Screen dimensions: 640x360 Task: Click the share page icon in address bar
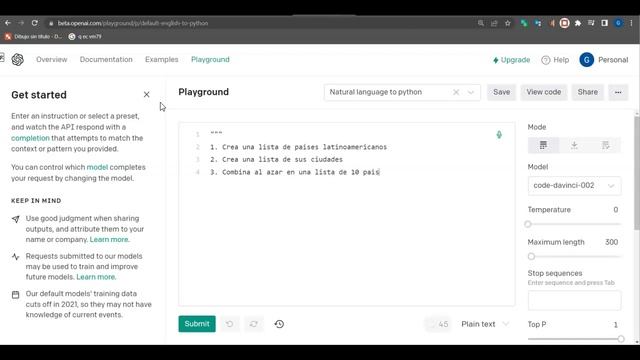pos(494,23)
